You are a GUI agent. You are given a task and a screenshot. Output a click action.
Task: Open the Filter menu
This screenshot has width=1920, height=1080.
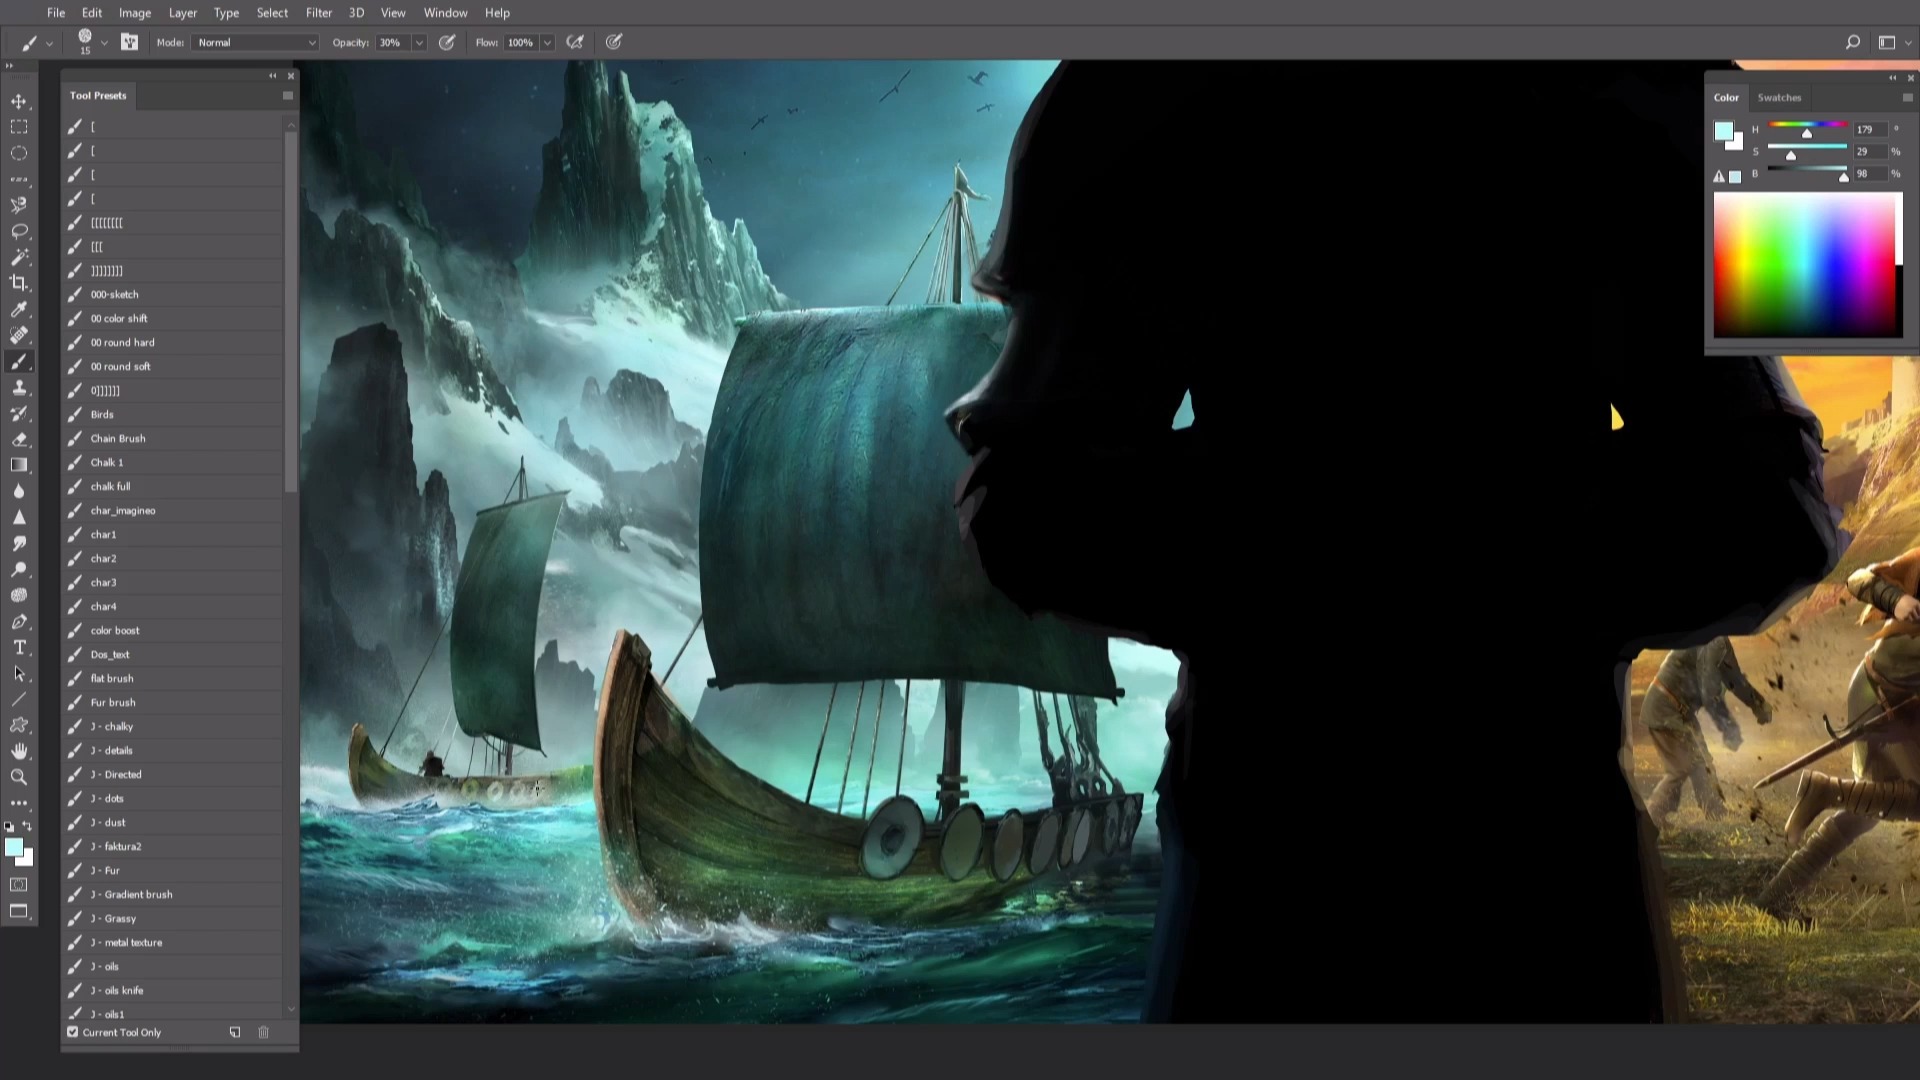point(319,13)
